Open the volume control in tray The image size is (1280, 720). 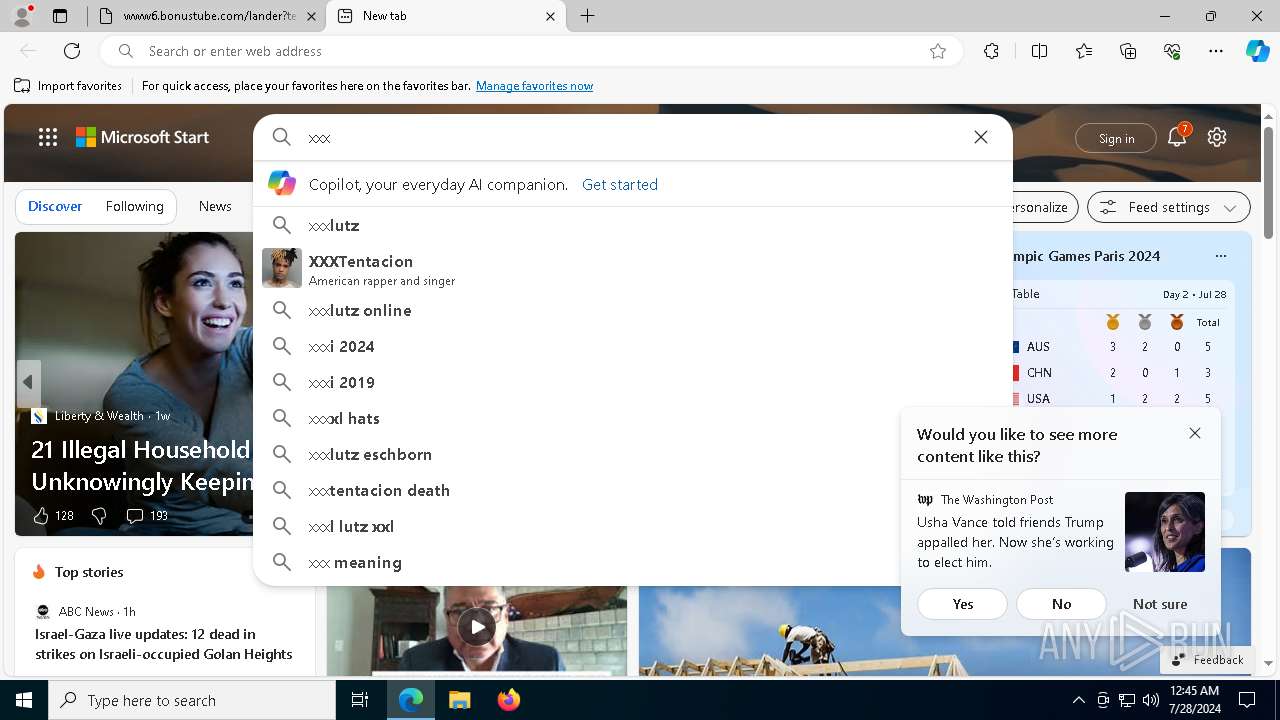tap(1150, 700)
